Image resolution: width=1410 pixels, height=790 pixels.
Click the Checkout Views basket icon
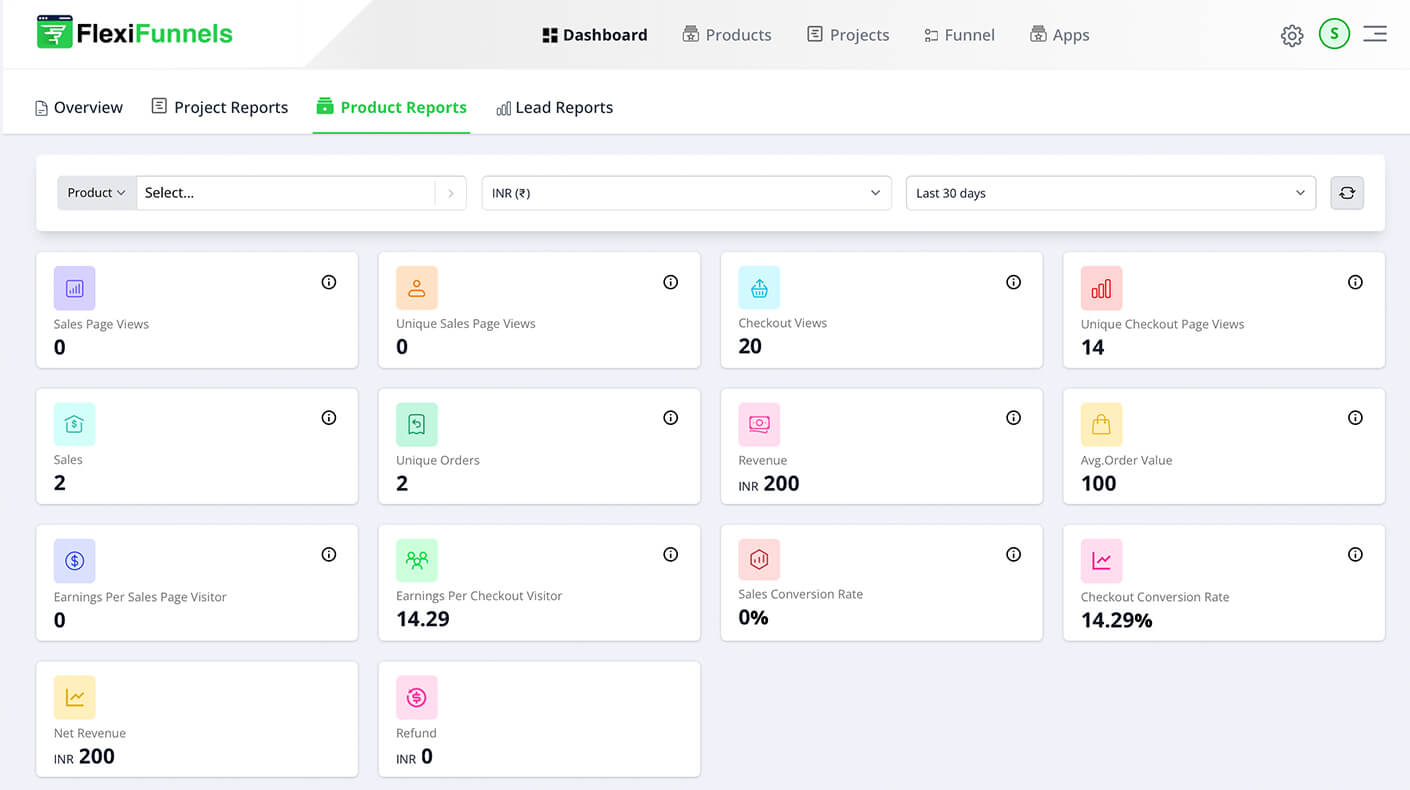click(759, 288)
